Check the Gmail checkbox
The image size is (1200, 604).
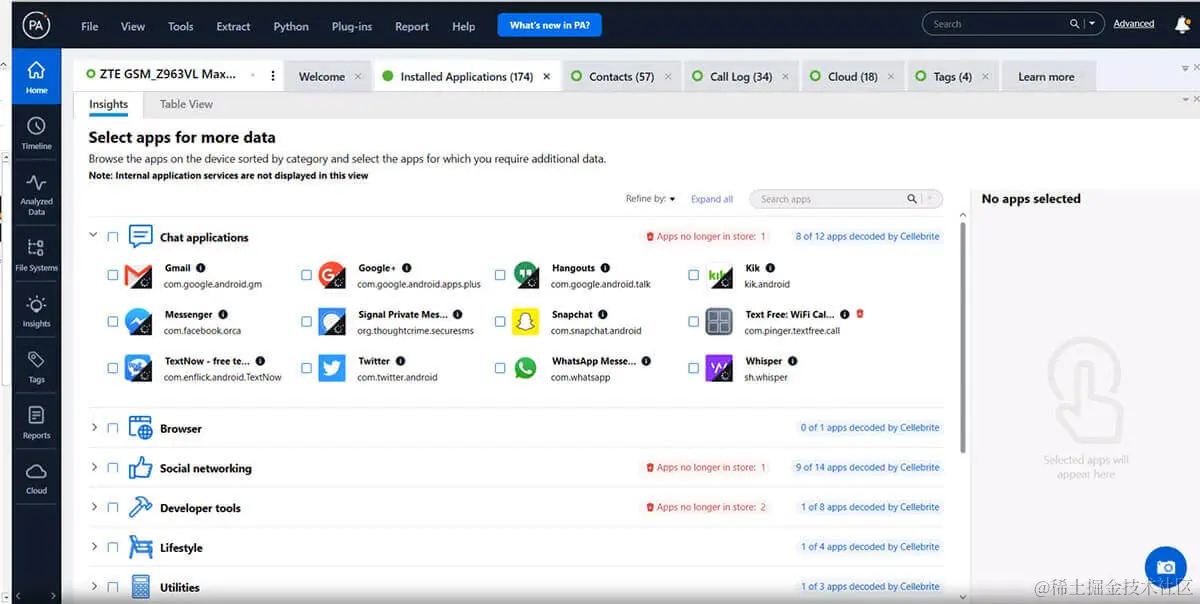[x=112, y=275]
